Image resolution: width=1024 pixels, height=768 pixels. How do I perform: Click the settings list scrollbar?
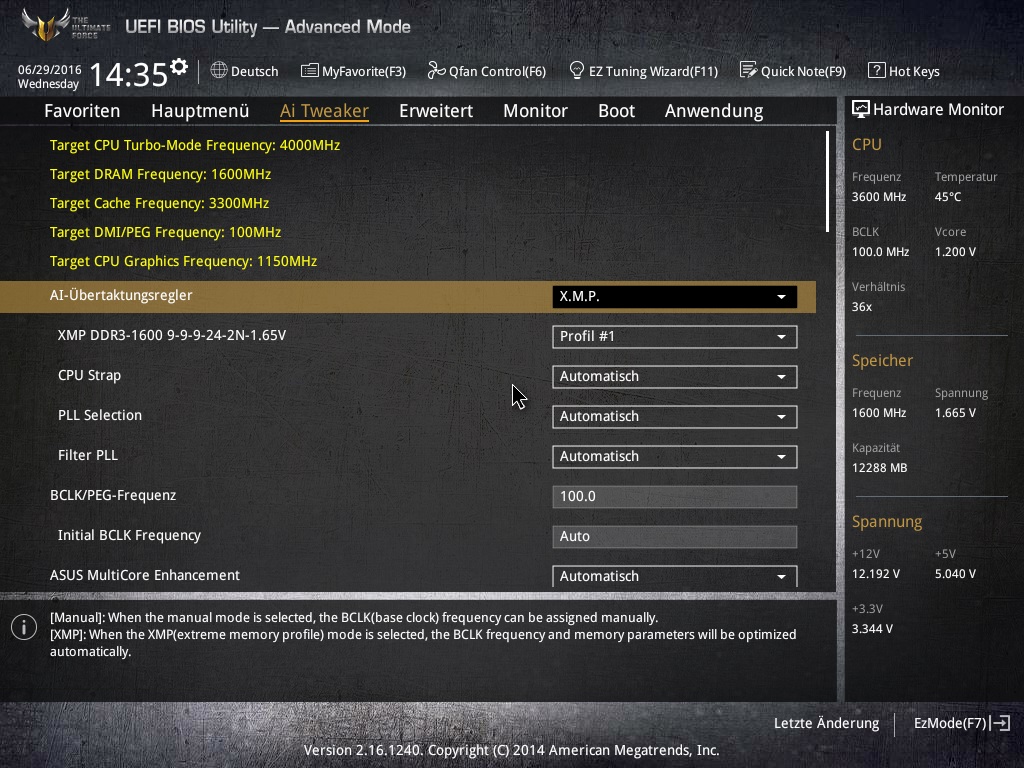pyautogui.click(x=827, y=182)
